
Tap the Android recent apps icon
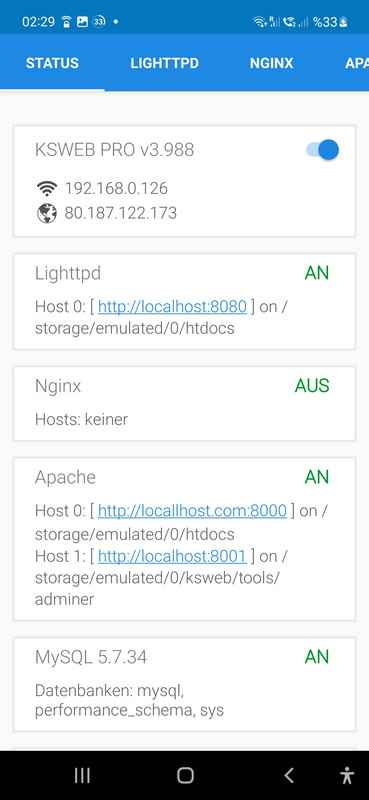[82, 776]
